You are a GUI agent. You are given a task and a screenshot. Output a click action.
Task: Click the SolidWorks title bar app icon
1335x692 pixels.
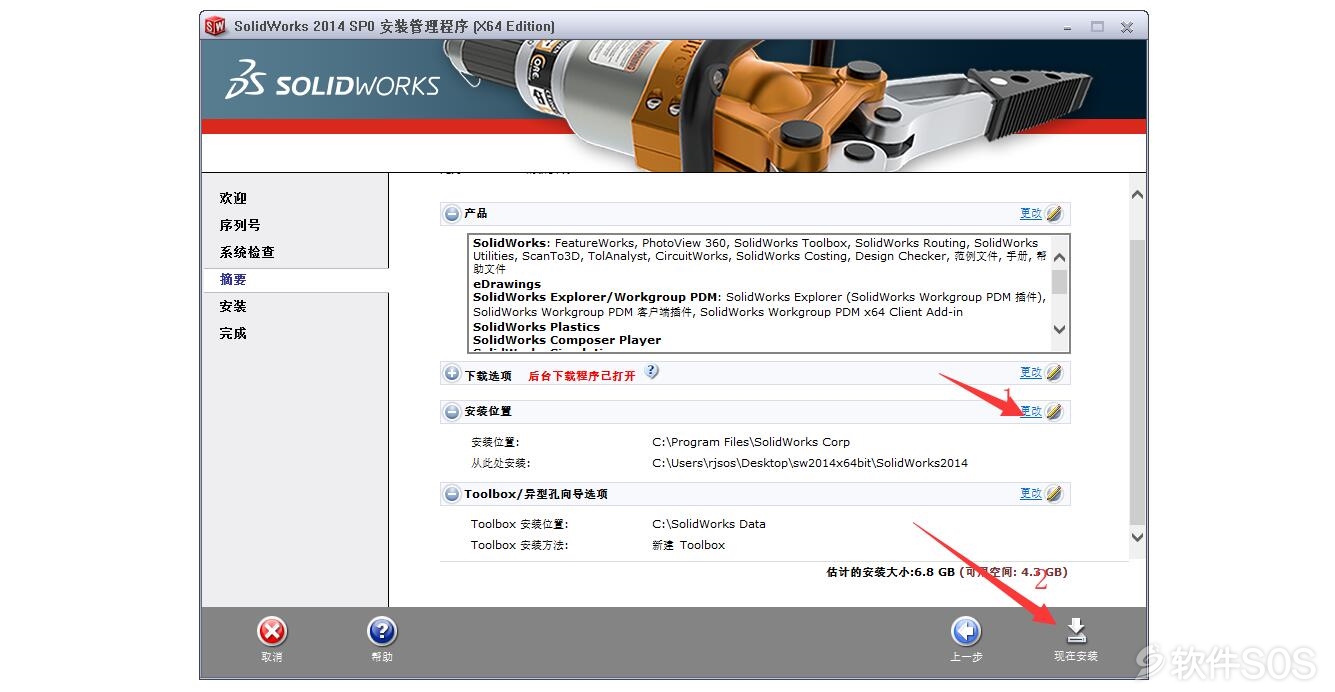pyautogui.click(x=215, y=27)
